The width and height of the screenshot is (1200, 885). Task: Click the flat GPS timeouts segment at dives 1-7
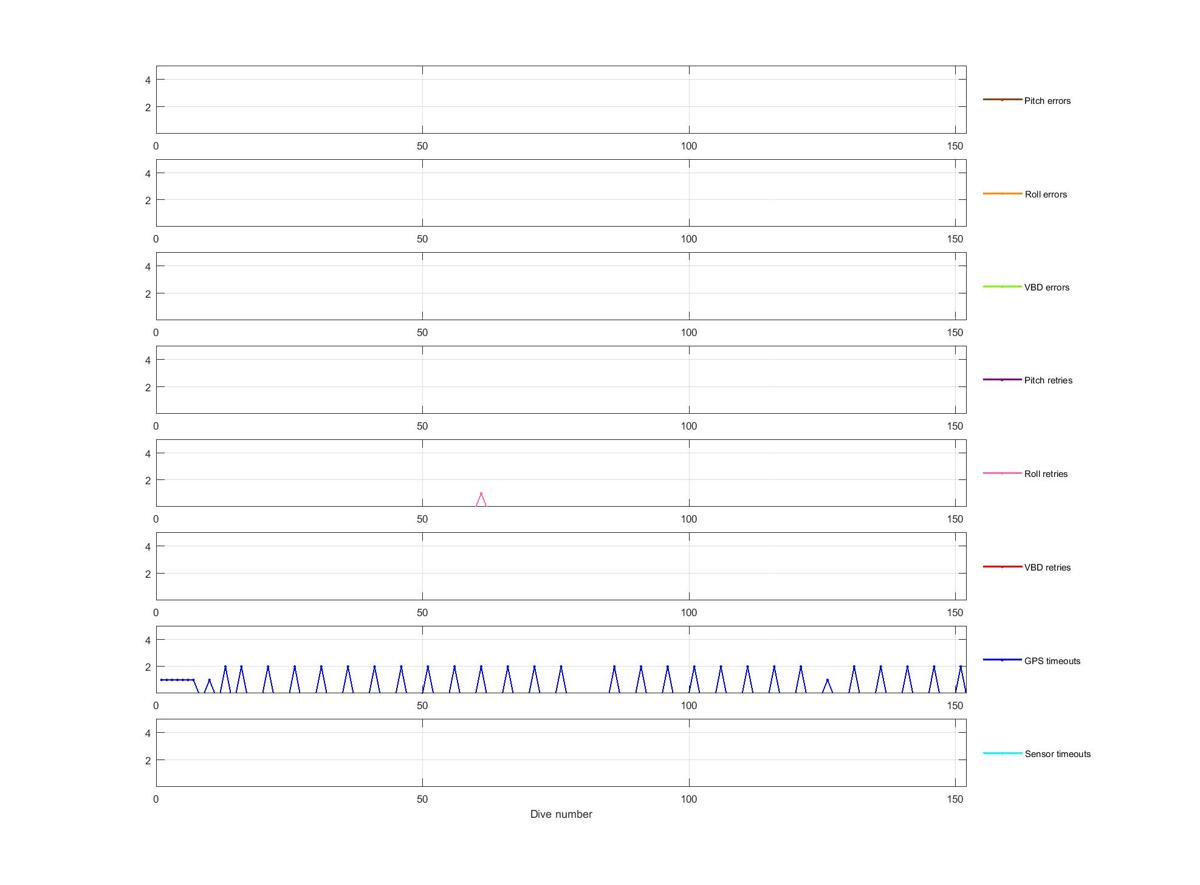click(x=177, y=680)
